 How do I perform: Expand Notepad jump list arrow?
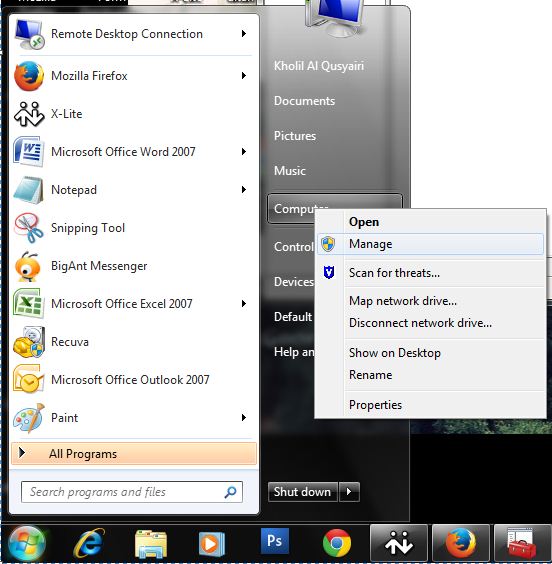coord(244,190)
